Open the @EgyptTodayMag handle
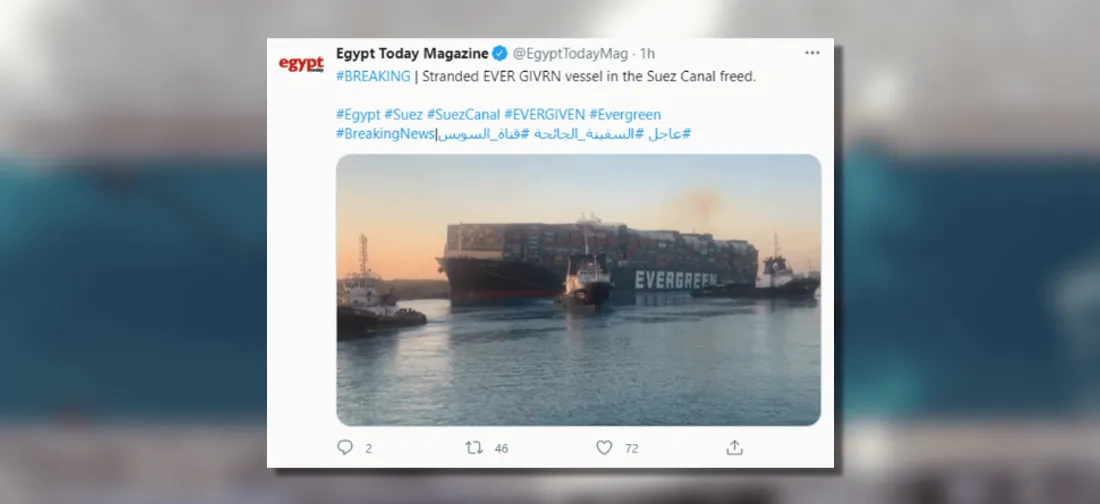Screen dimensions: 1100x504 570,53
